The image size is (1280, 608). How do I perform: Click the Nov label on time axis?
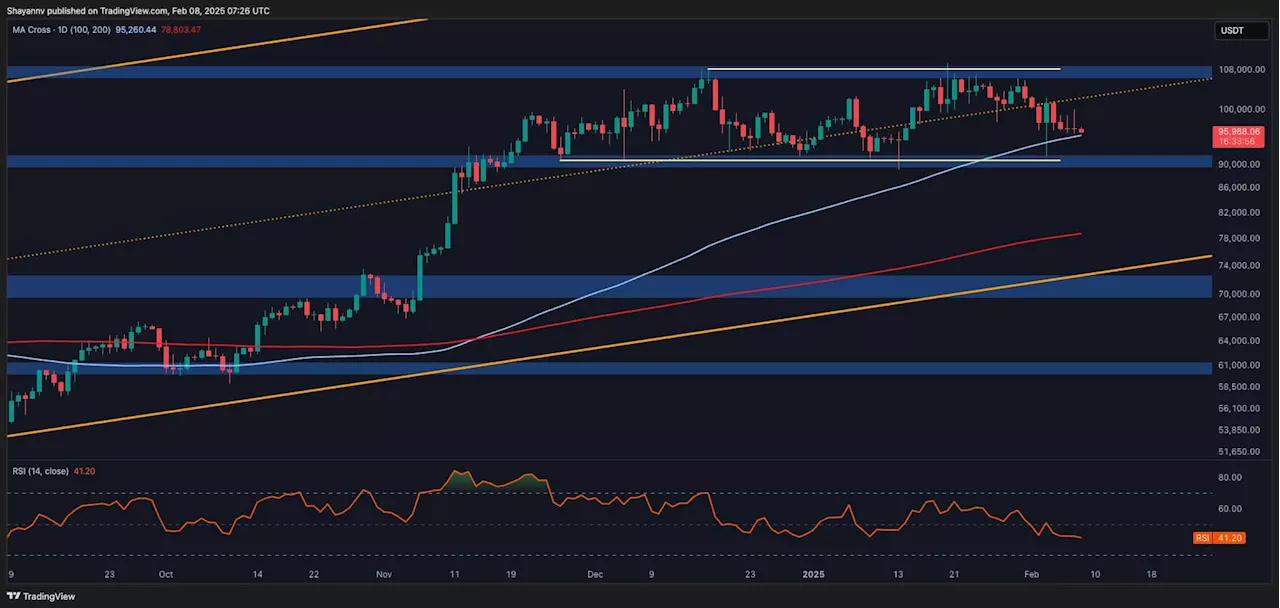[385, 575]
